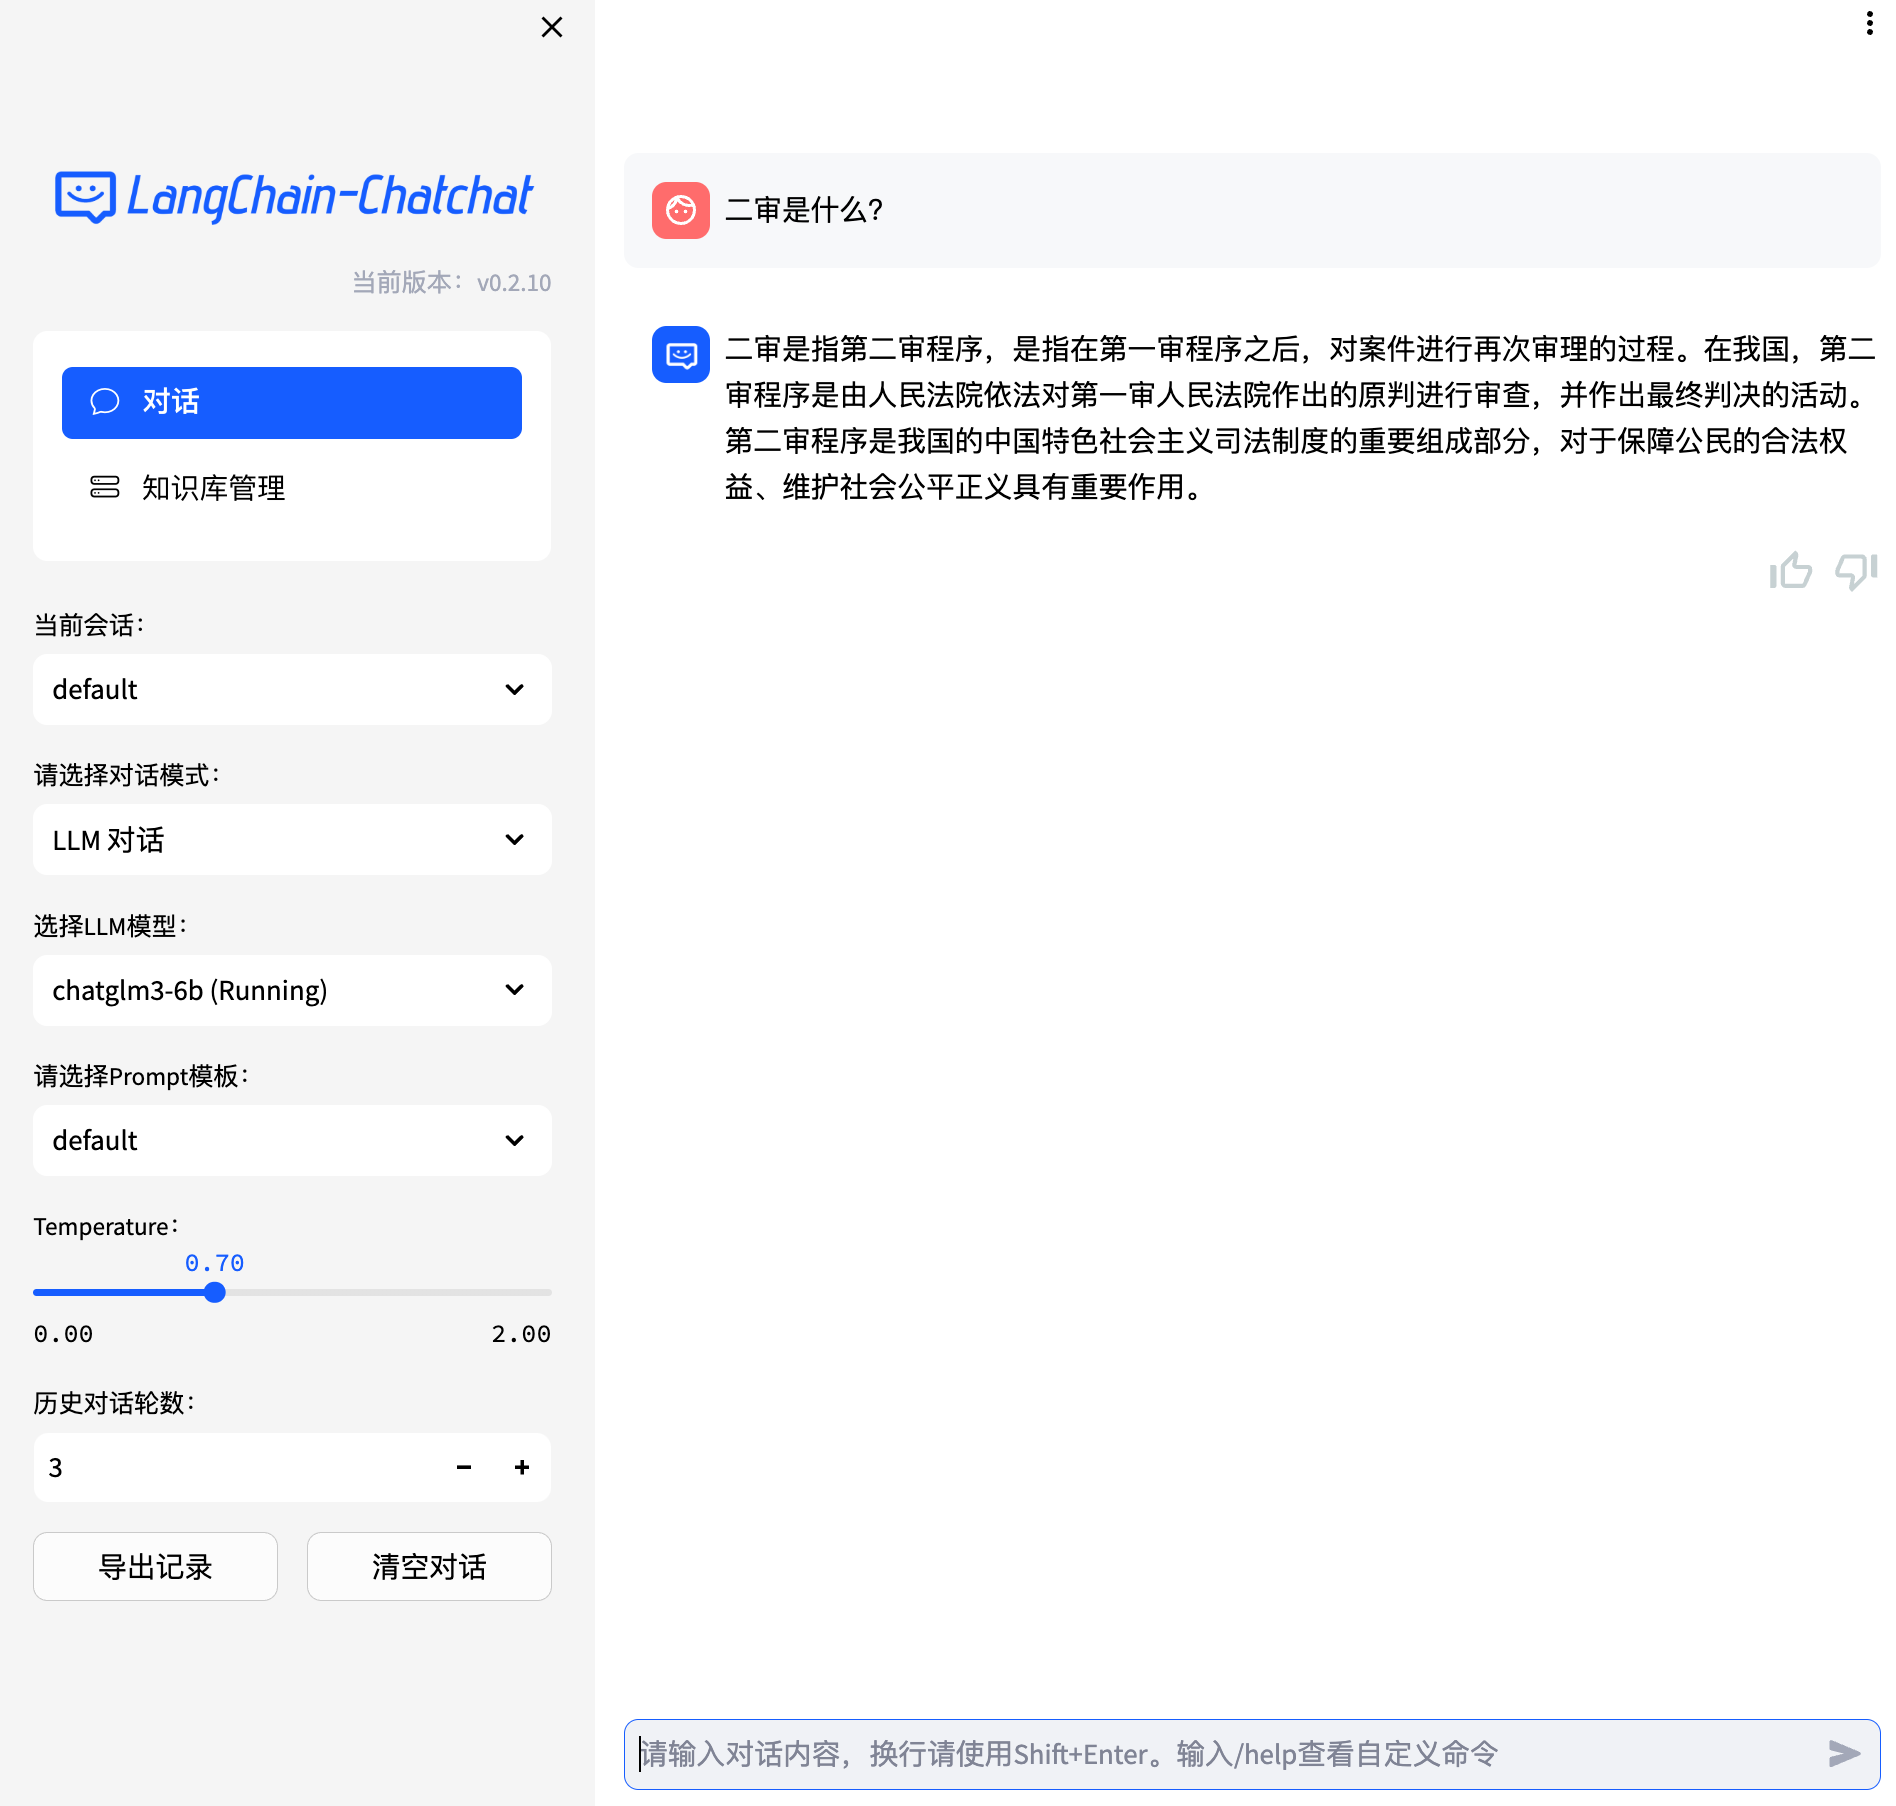
Task: Open the three-dot menu at top right
Action: [1869, 24]
